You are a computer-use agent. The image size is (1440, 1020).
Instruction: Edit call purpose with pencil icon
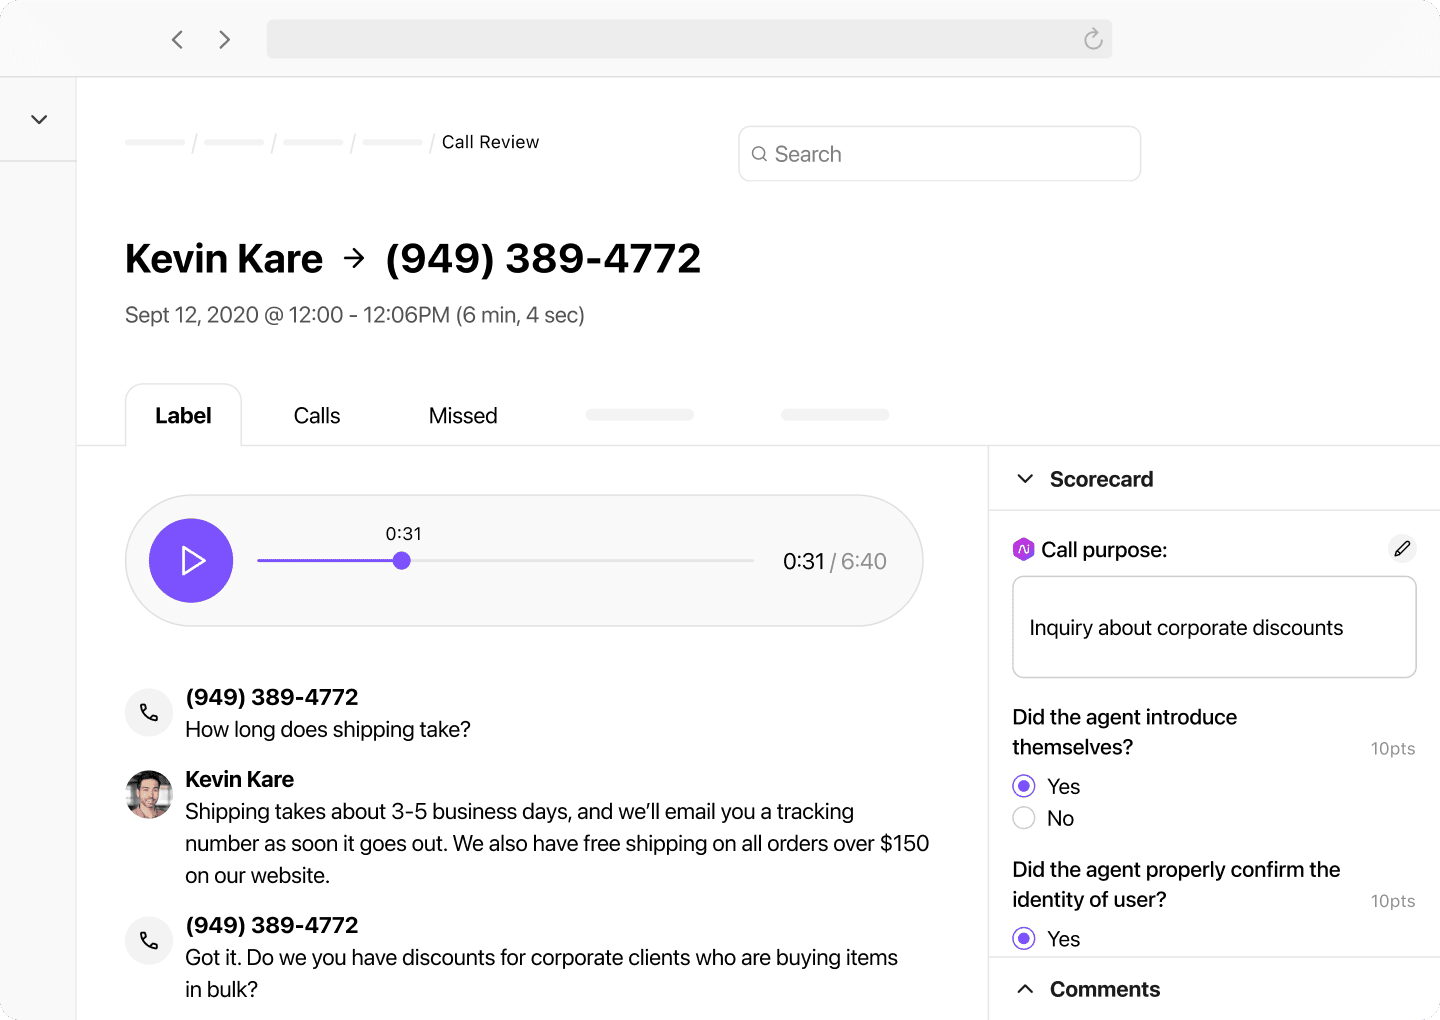click(1402, 549)
